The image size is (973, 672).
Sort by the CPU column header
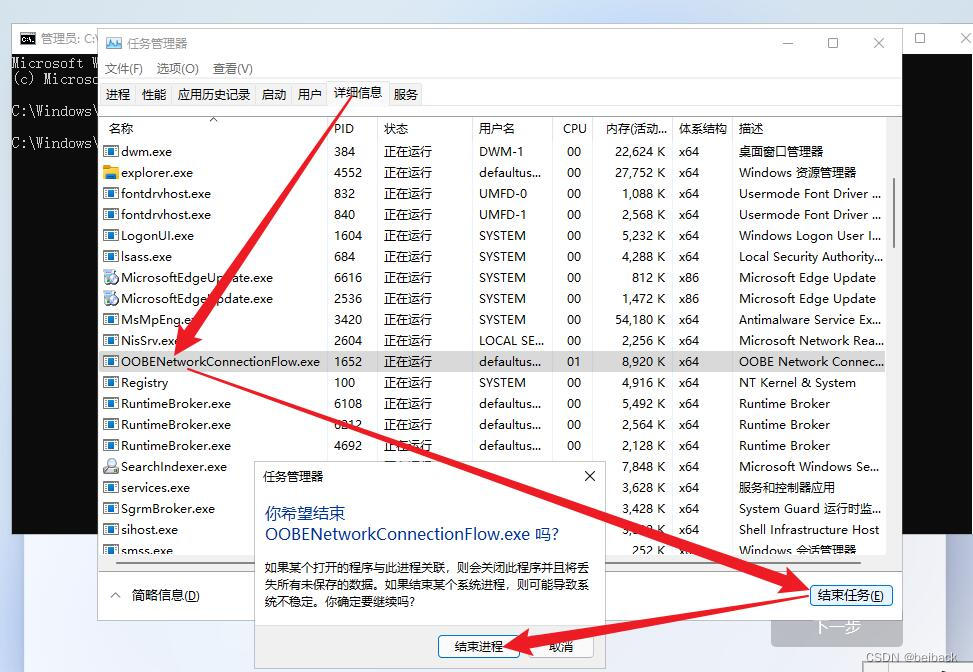(x=574, y=128)
